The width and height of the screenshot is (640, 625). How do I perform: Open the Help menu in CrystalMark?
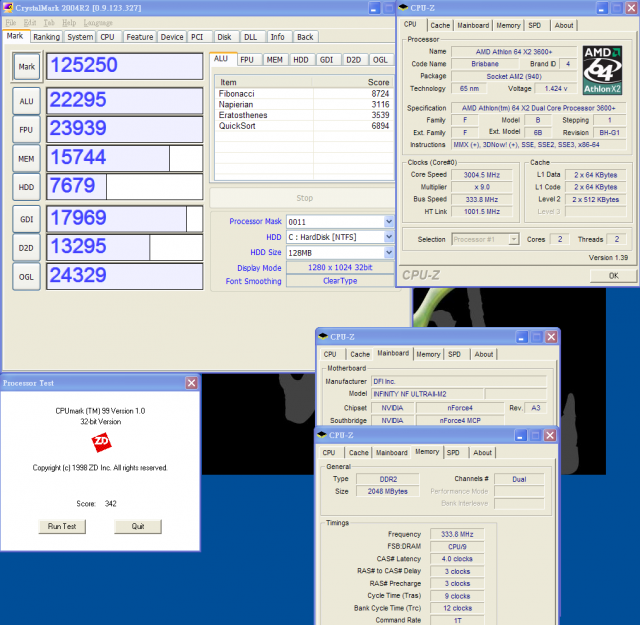click(x=69, y=23)
